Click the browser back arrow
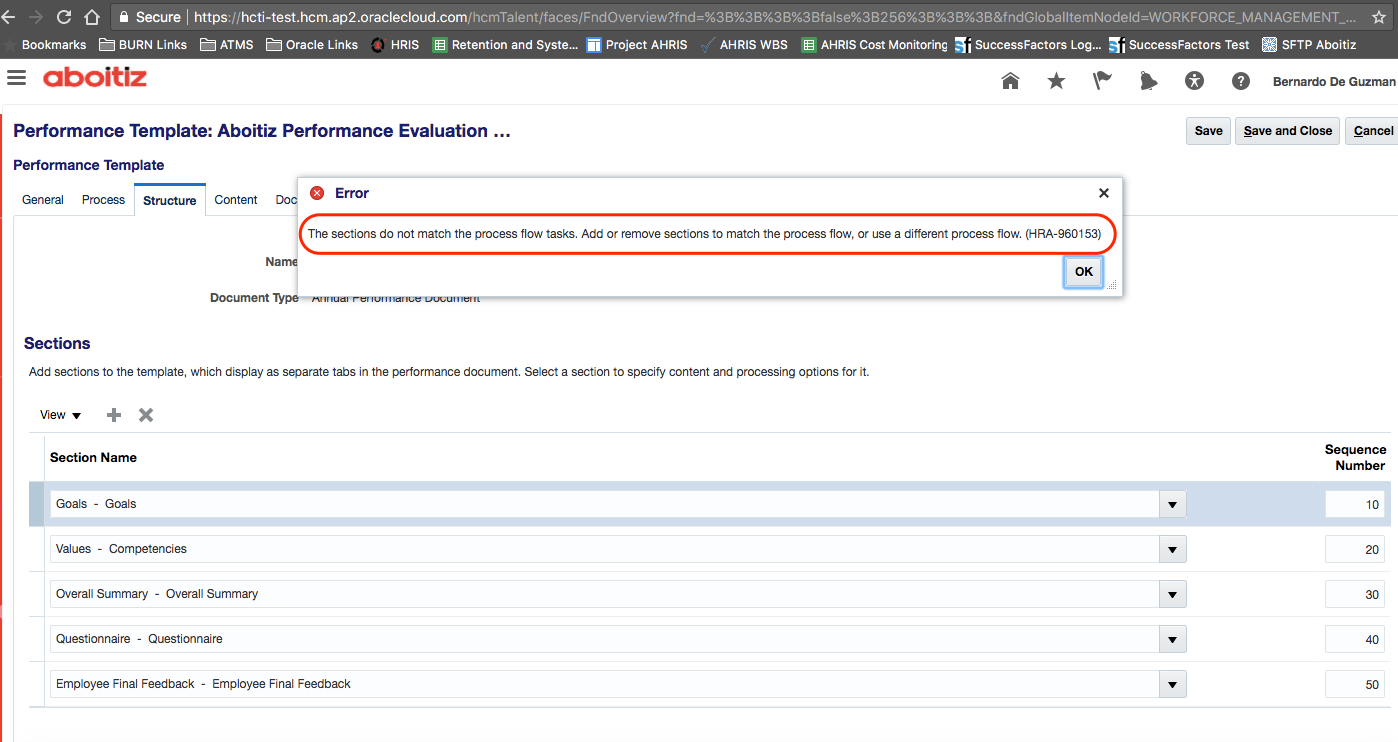Image resolution: width=1398 pixels, height=742 pixels. tap(10, 17)
